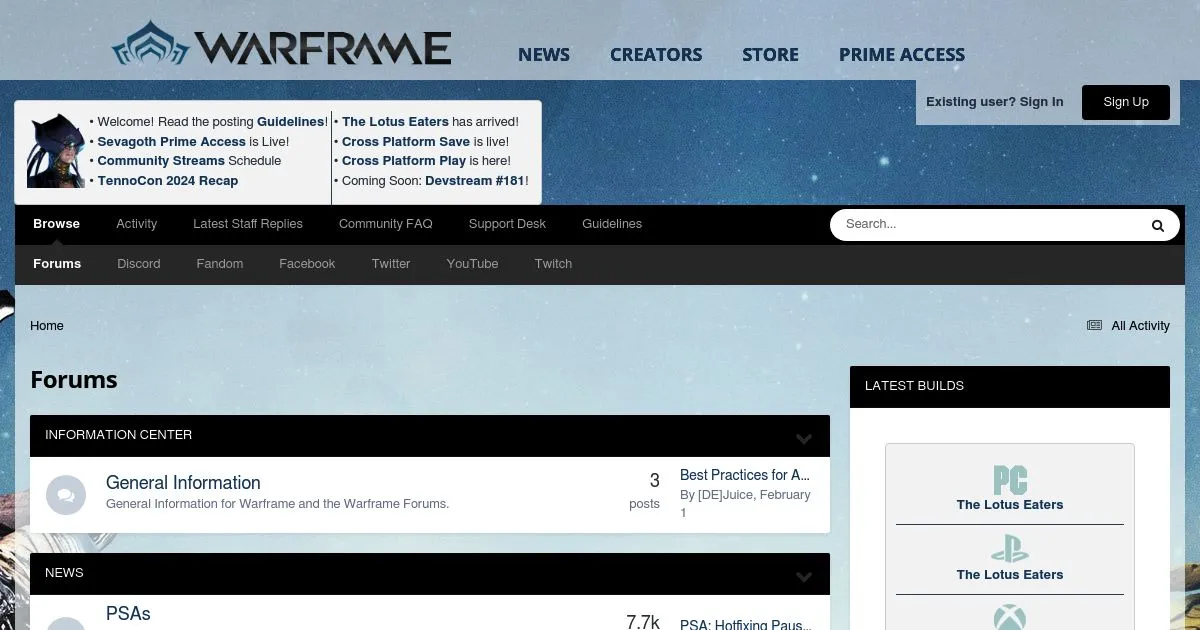Viewport: 1200px width, 630px height.
Task: Open the Cross Platform Save link
Action: click(406, 142)
